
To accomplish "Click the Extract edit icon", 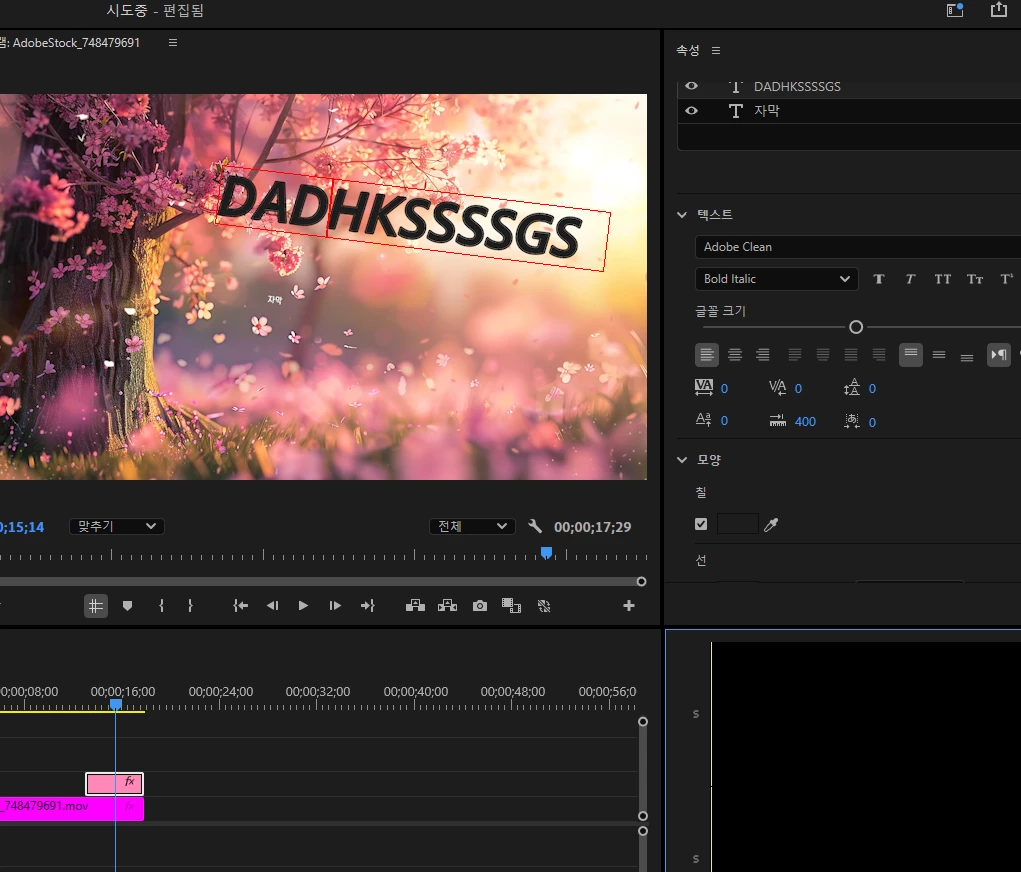I will (447, 606).
